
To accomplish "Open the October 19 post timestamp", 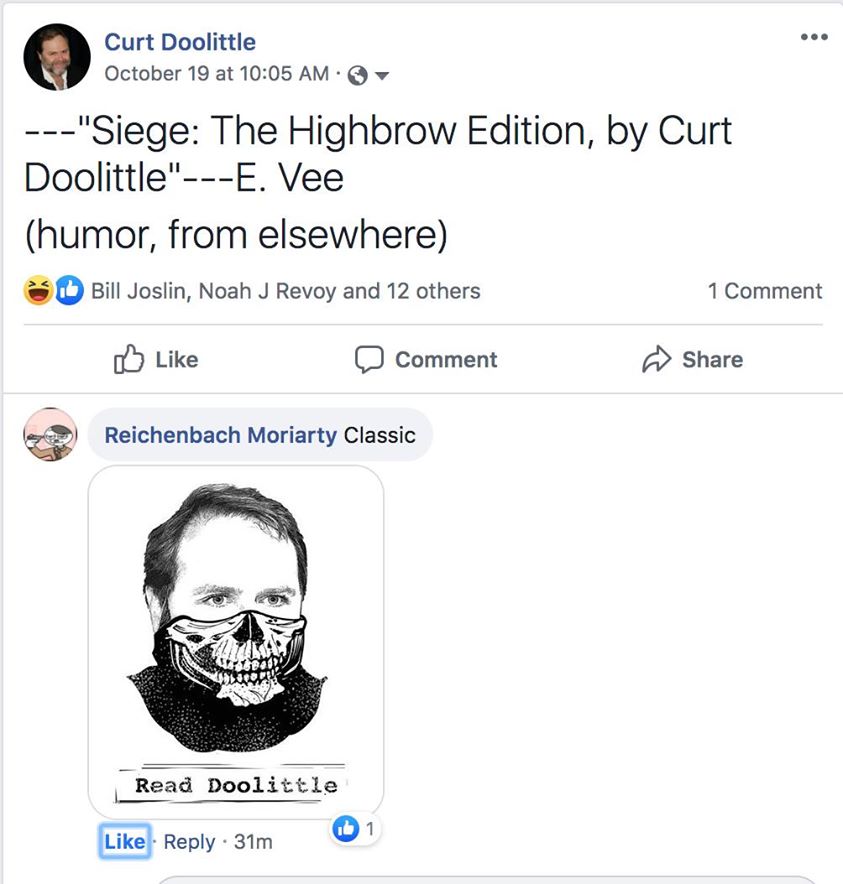I will point(216,73).
